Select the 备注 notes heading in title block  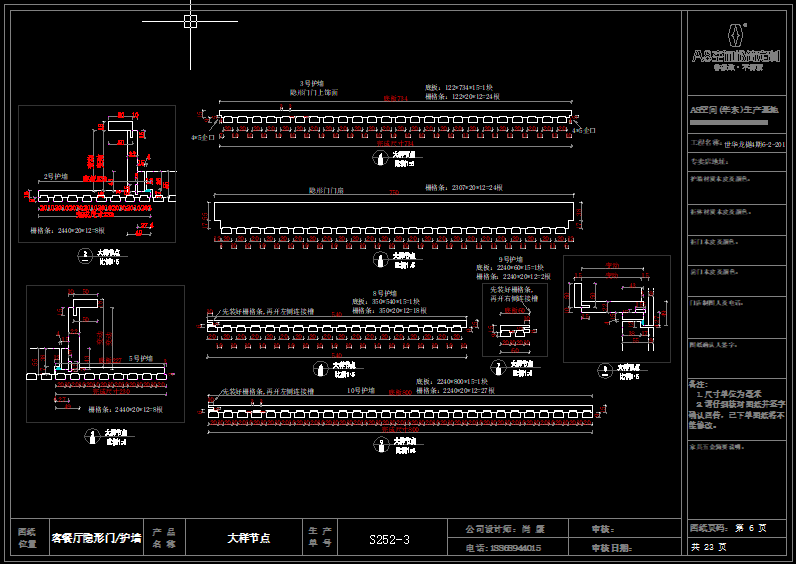coord(698,384)
